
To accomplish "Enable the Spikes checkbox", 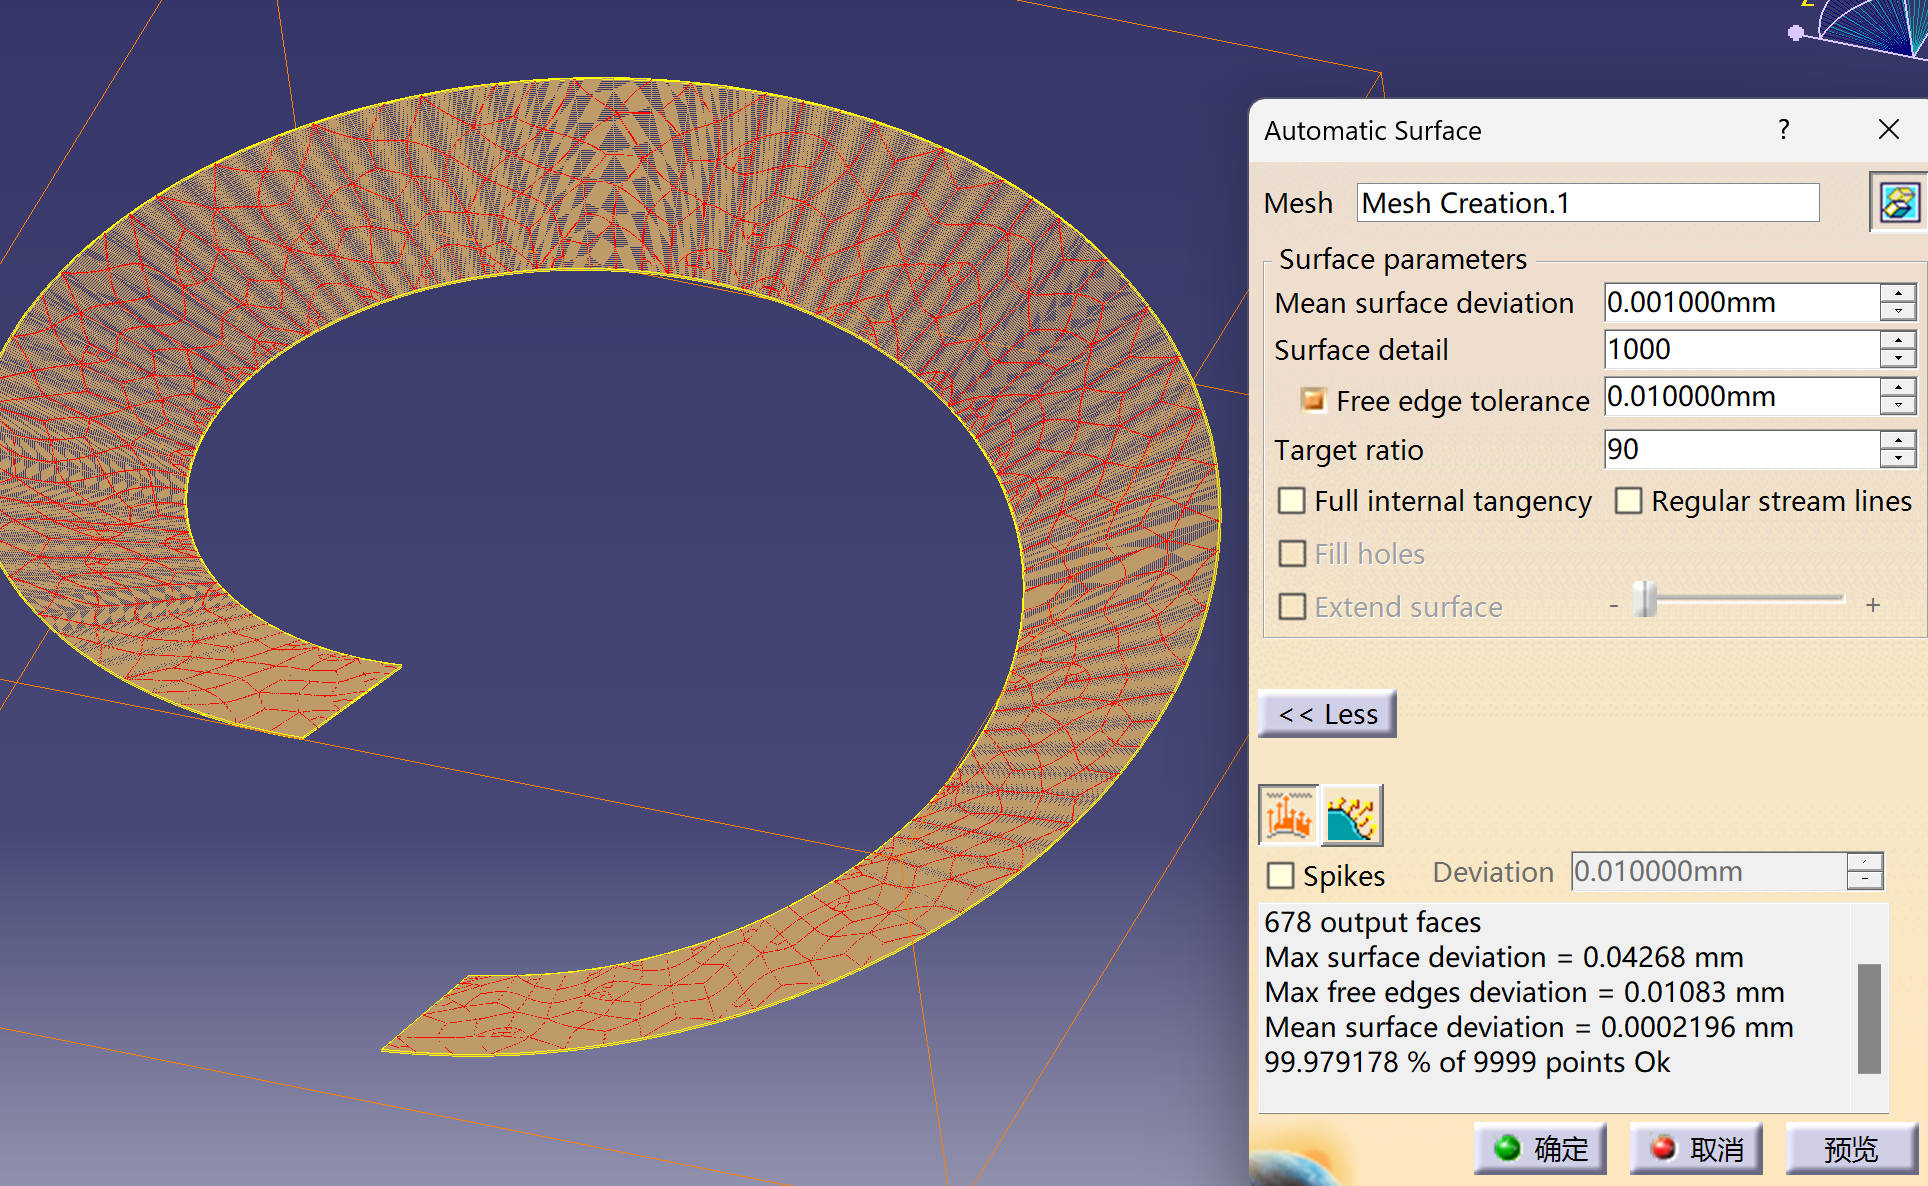I will coord(1280,875).
